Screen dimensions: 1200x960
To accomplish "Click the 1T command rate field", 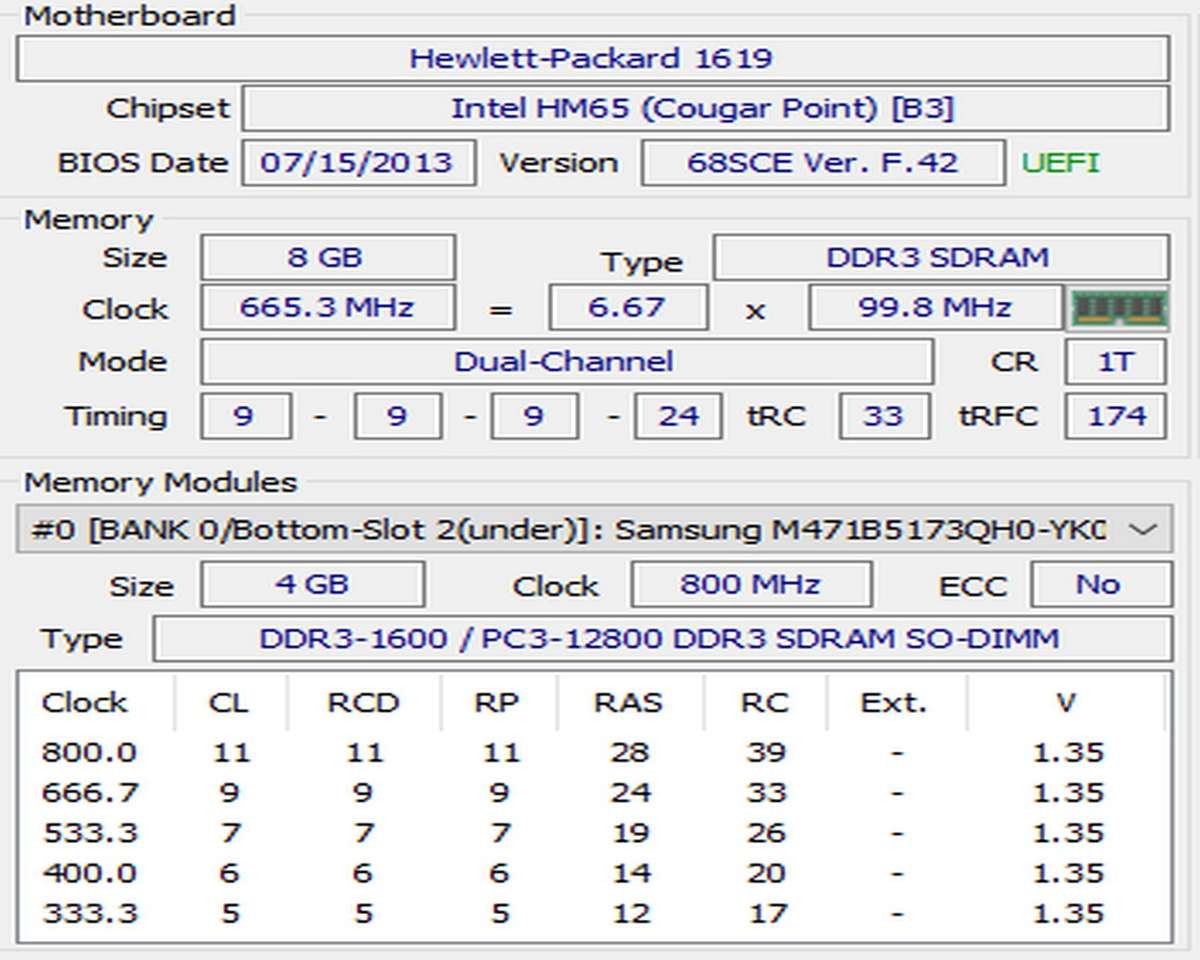I will 1115,362.
